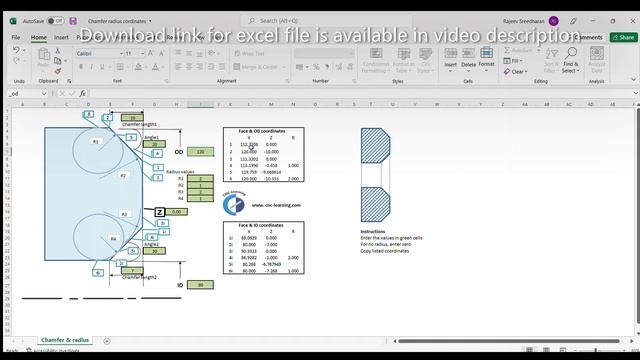Viewport: 640px width, 360px height.
Task: Click the CNC Learning logo image
Action: tap(234, 203)
